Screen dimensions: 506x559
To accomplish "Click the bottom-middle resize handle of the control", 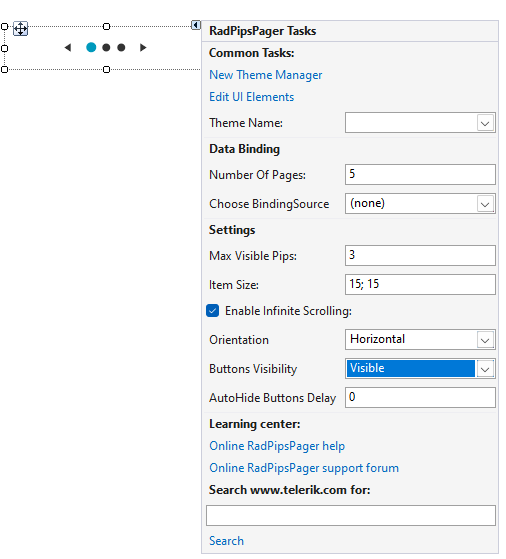I will click(x=106, y=70).
